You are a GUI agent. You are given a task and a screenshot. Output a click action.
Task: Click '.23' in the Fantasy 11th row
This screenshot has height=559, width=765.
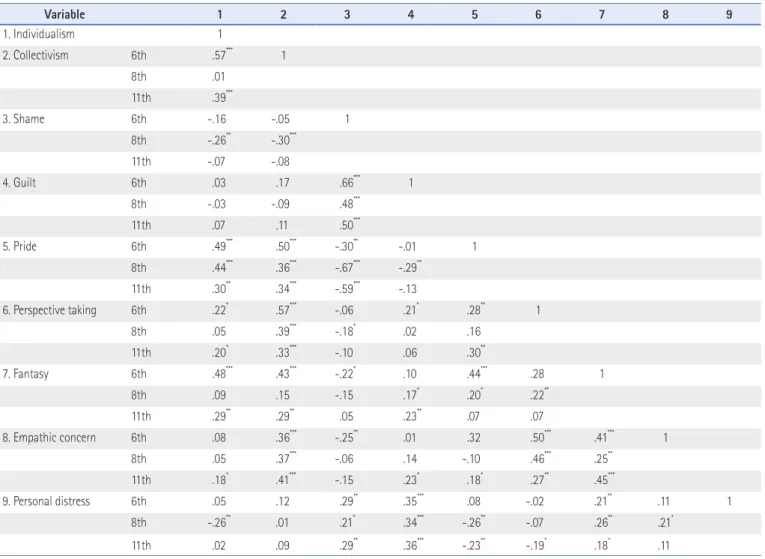tap(412, 416)
